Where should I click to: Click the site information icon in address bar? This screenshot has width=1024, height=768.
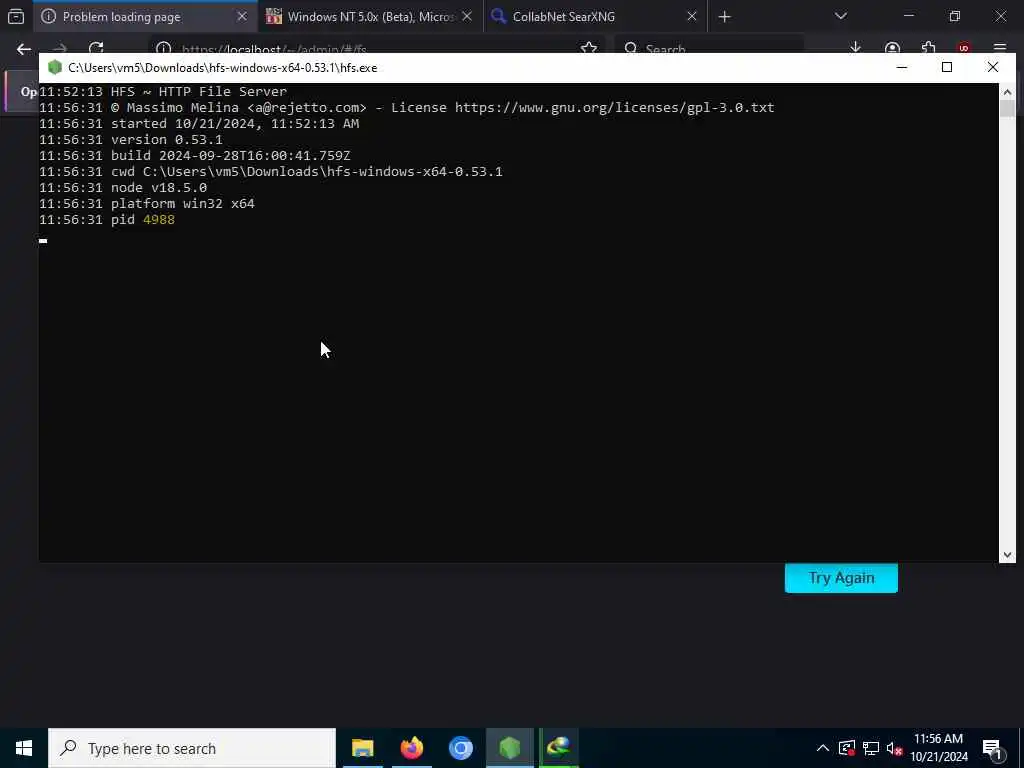coord(164,49)
